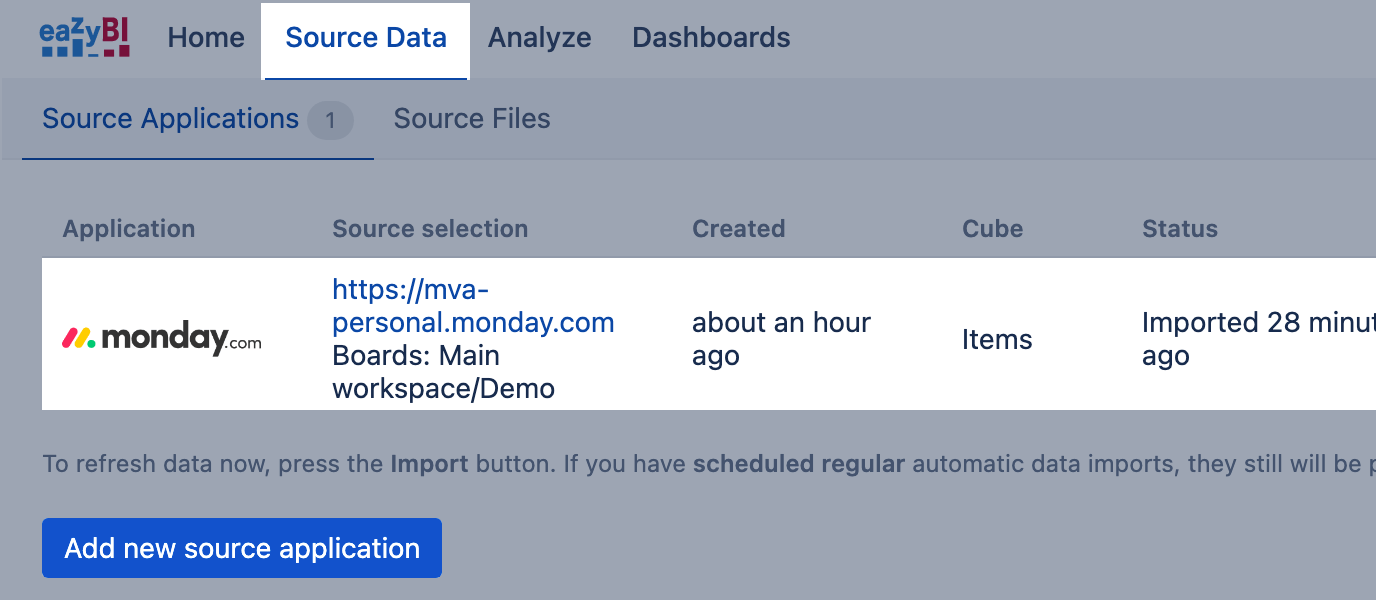Go to the Home page
1376x600 pixels.
click(206, 38)
